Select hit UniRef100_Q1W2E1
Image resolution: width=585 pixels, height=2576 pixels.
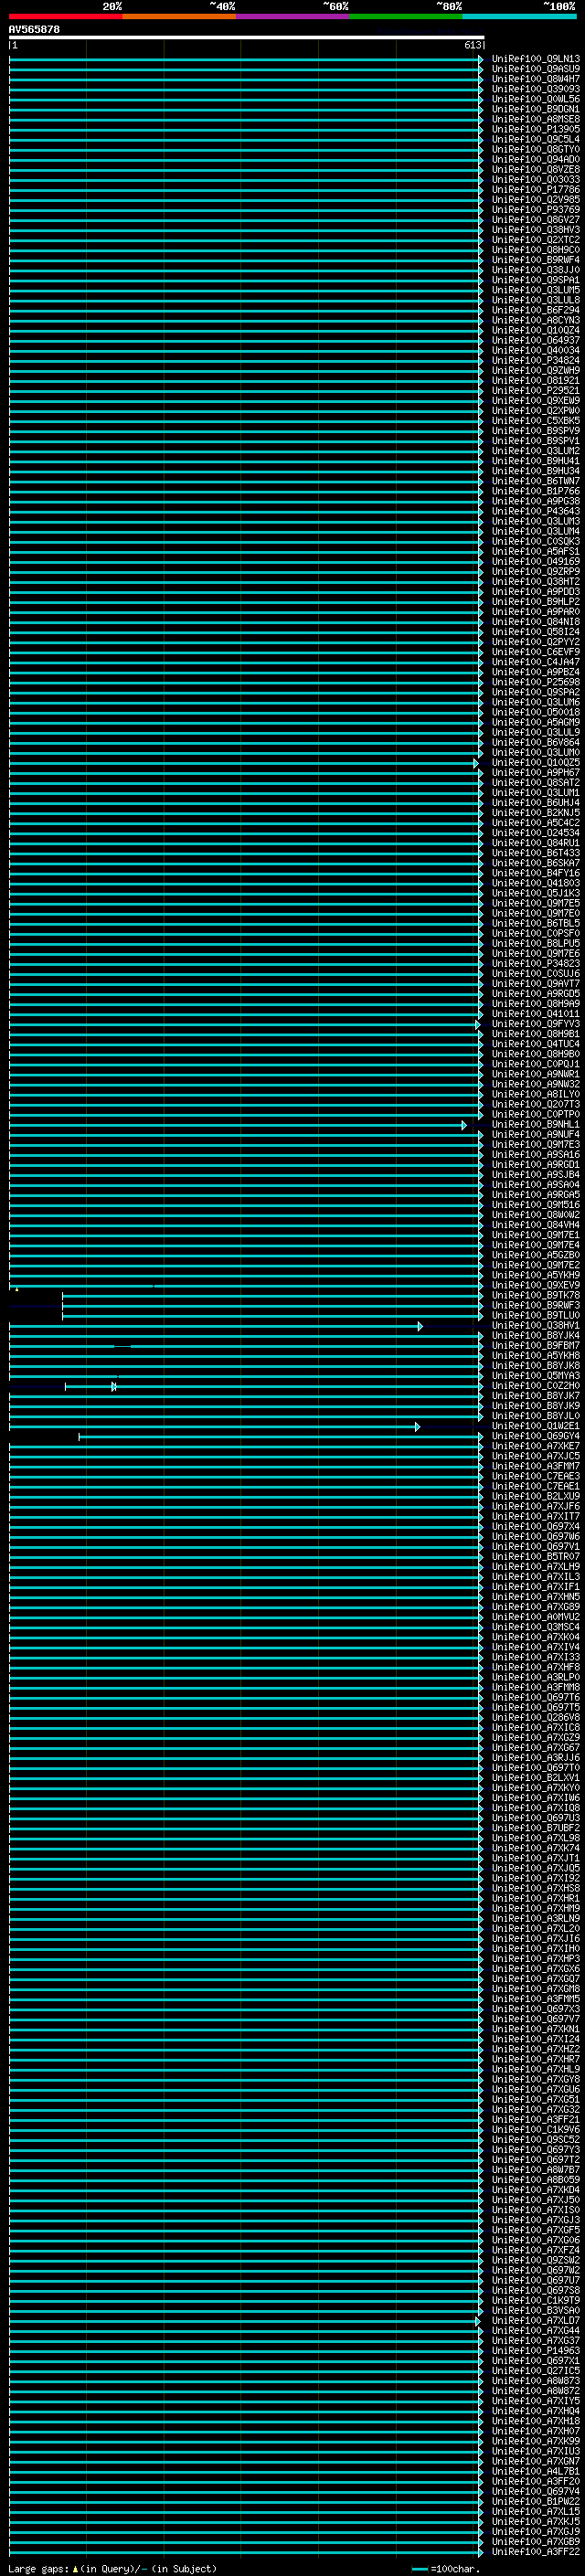point(536,1426)
